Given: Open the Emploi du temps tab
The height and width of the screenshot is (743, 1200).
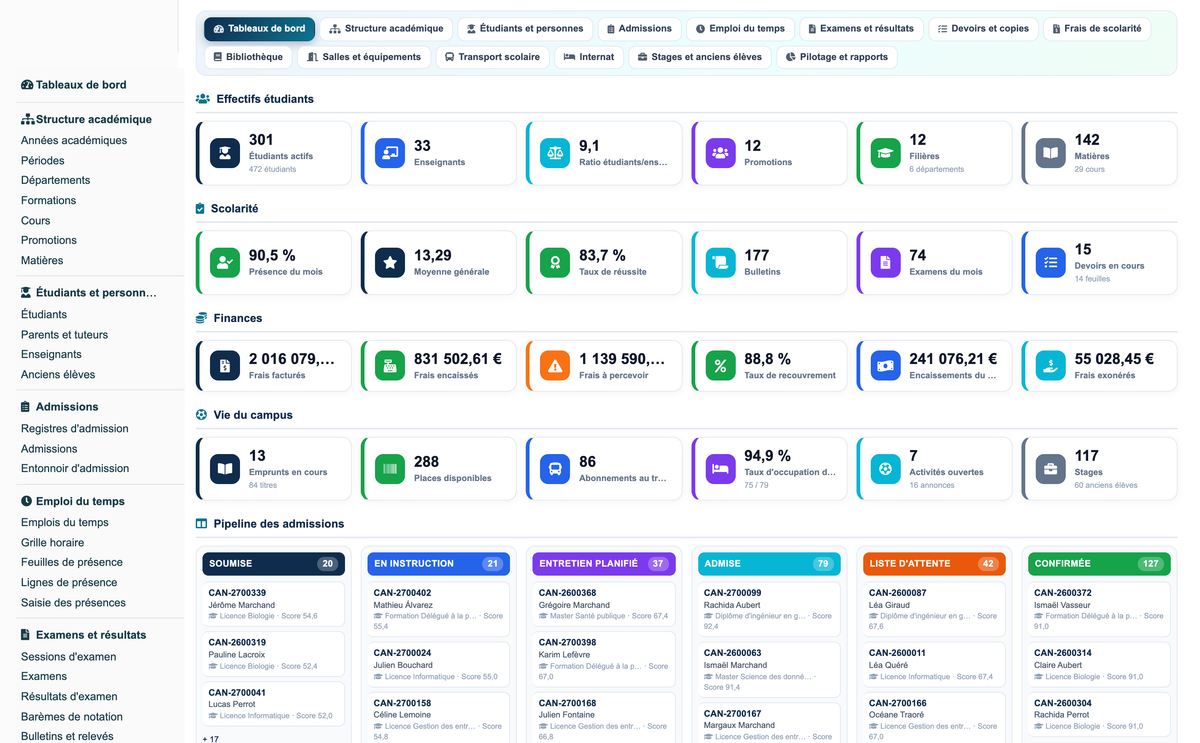Looking at the screenshot, I should coord(741,29).
